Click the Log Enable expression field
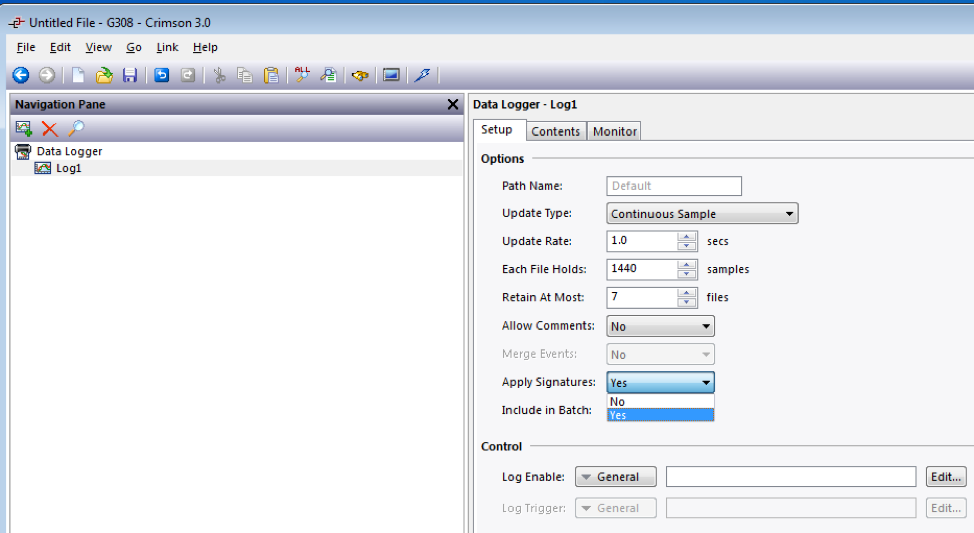 click(x=791, y=476)
